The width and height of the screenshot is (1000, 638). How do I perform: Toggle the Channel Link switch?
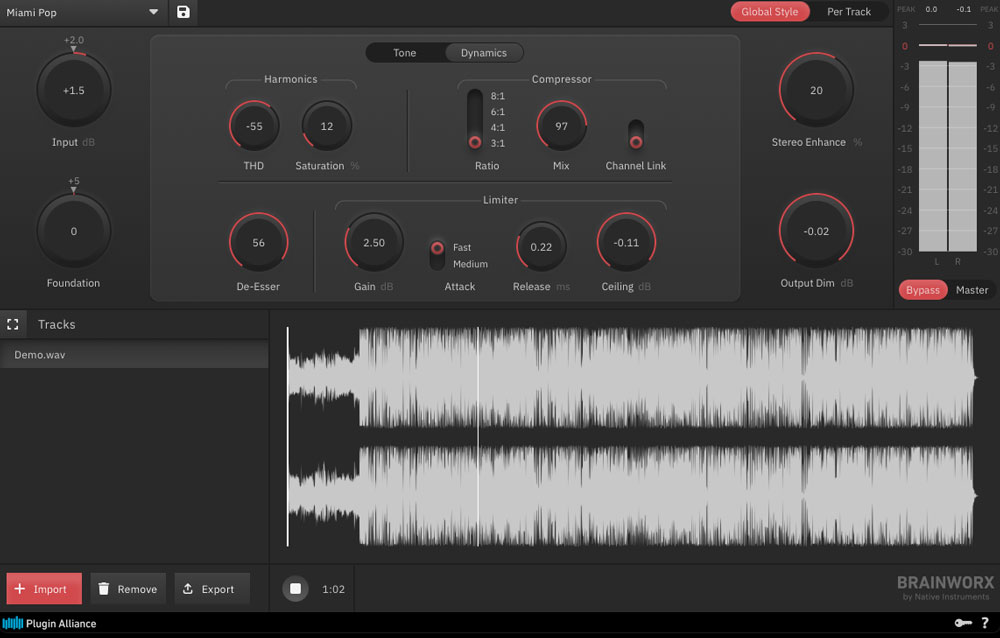pos(636,135)
